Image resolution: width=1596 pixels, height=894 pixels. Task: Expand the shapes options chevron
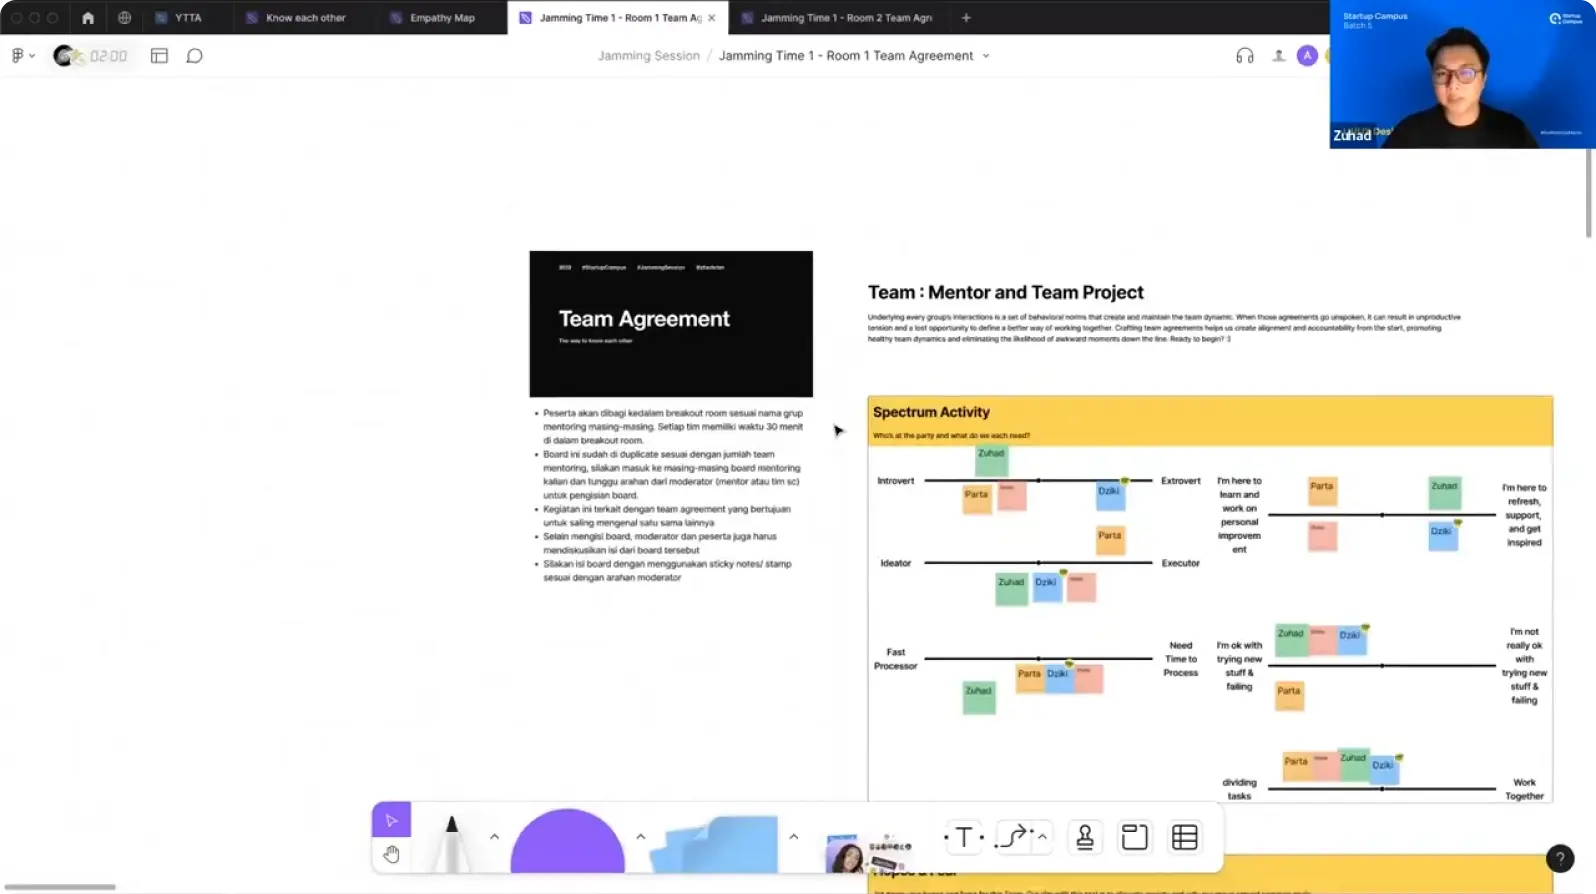641,836
